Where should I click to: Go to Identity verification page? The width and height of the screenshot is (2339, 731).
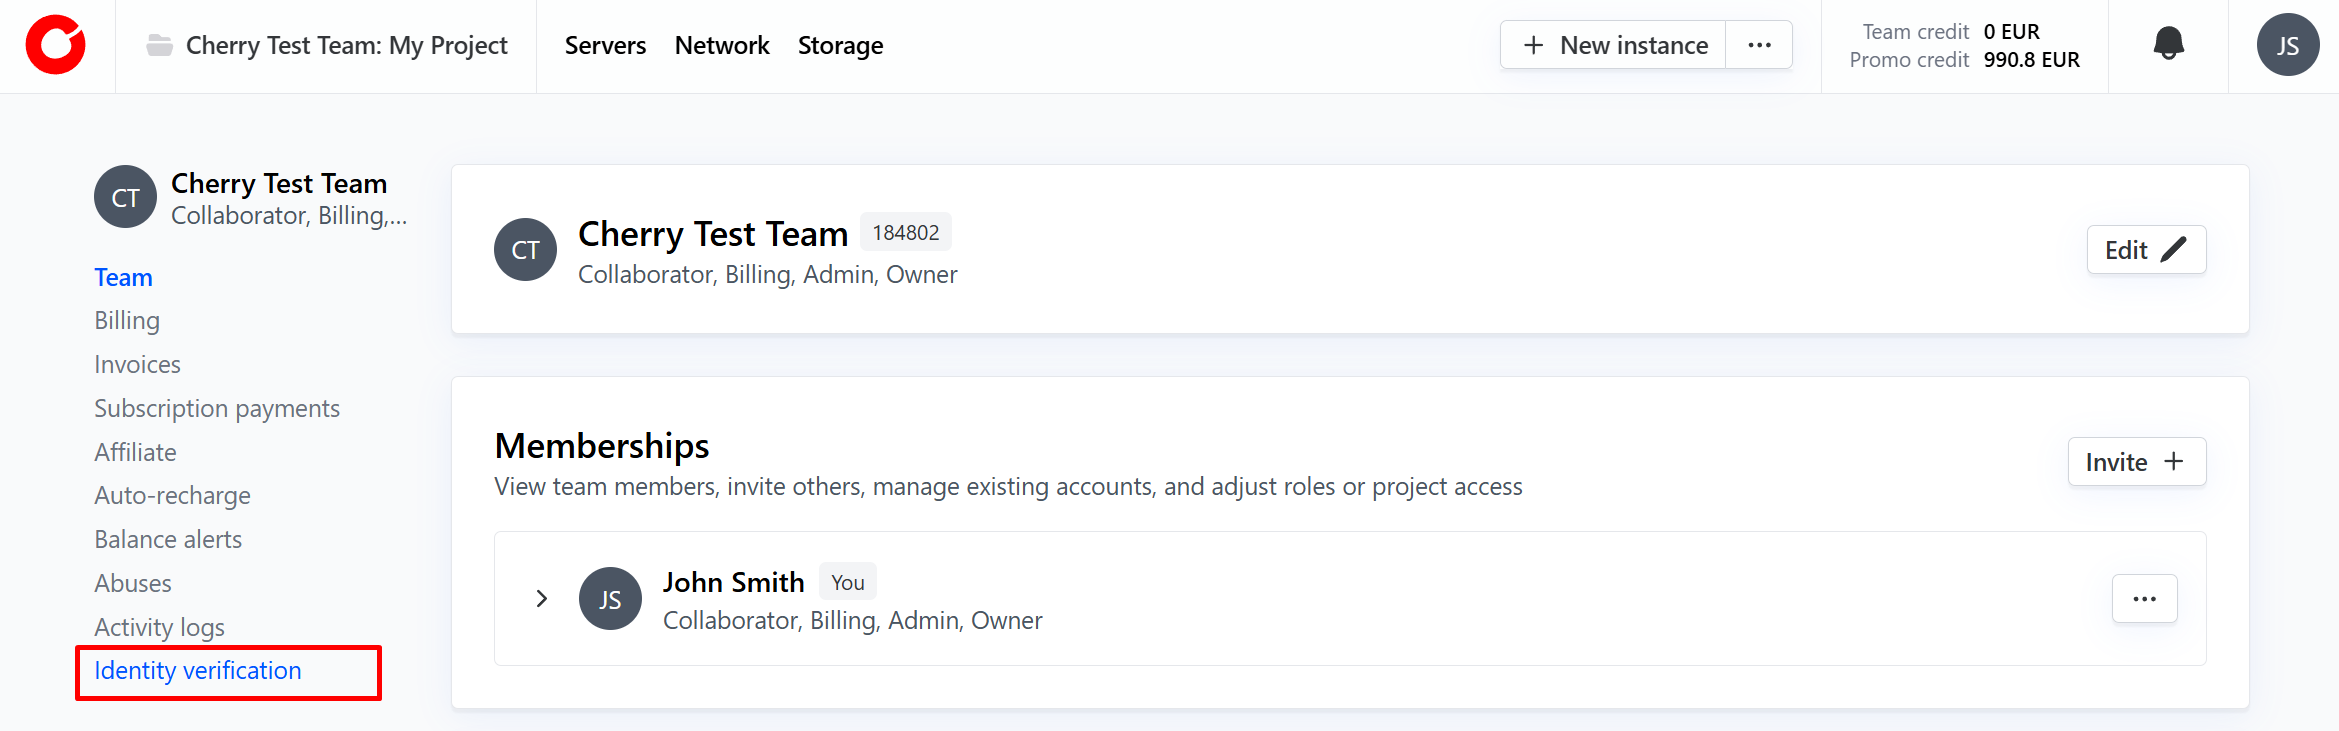tap(198, 671)
